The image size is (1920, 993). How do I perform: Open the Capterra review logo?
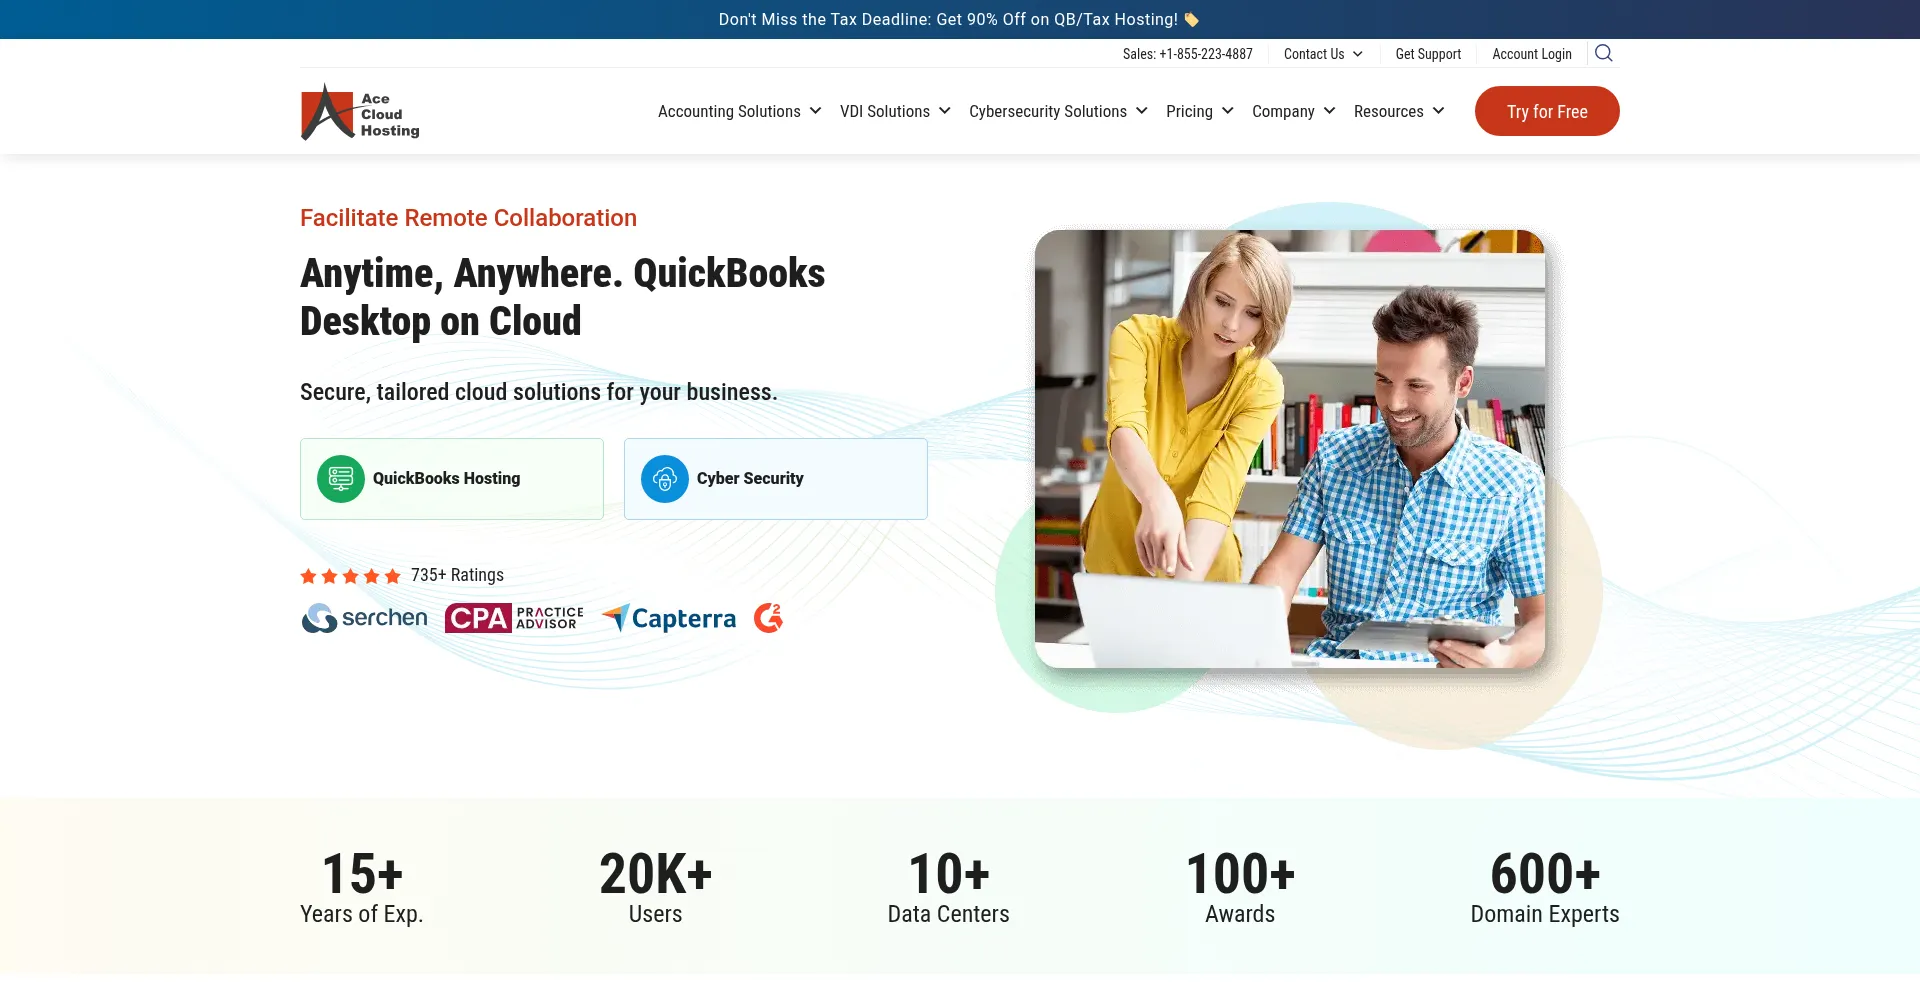click(669, 618)
